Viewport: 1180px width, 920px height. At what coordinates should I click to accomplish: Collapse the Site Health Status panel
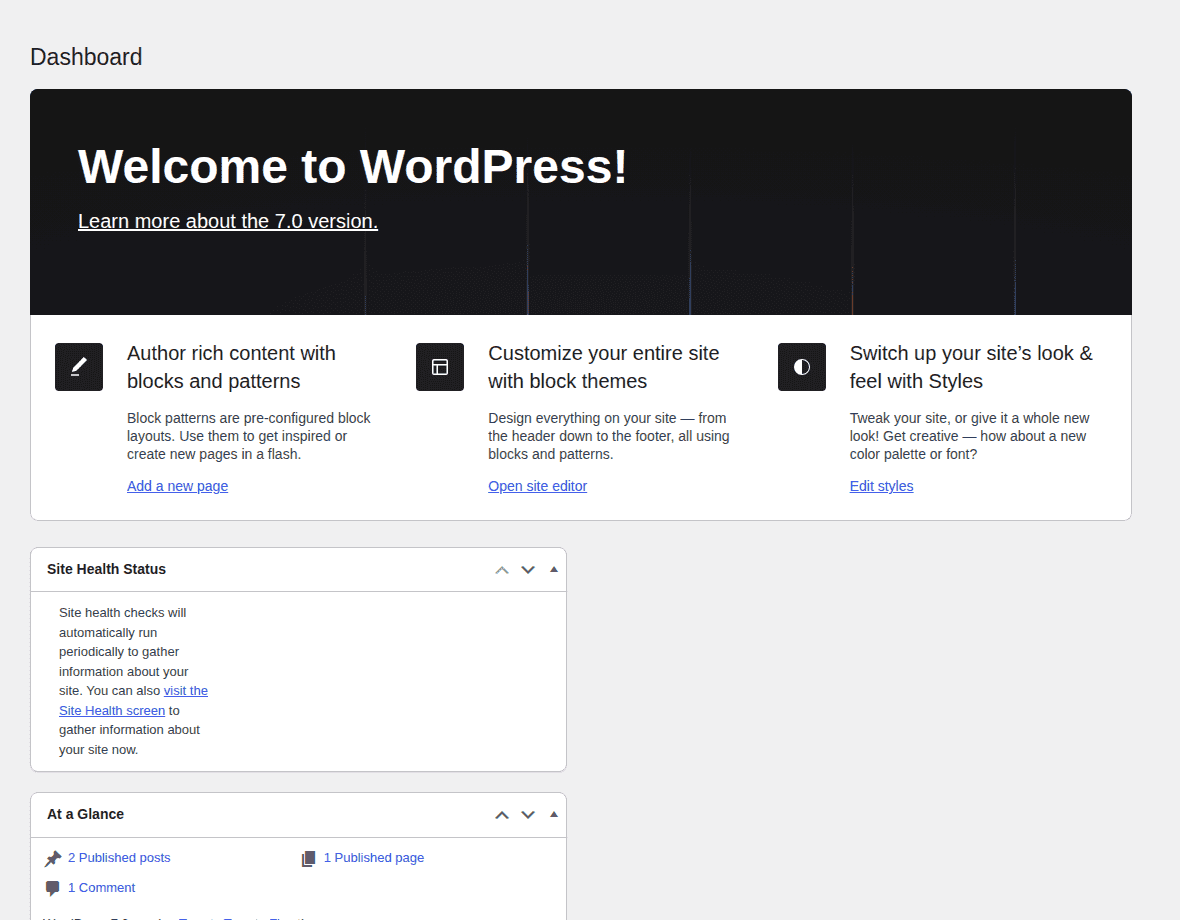point(554,569)
